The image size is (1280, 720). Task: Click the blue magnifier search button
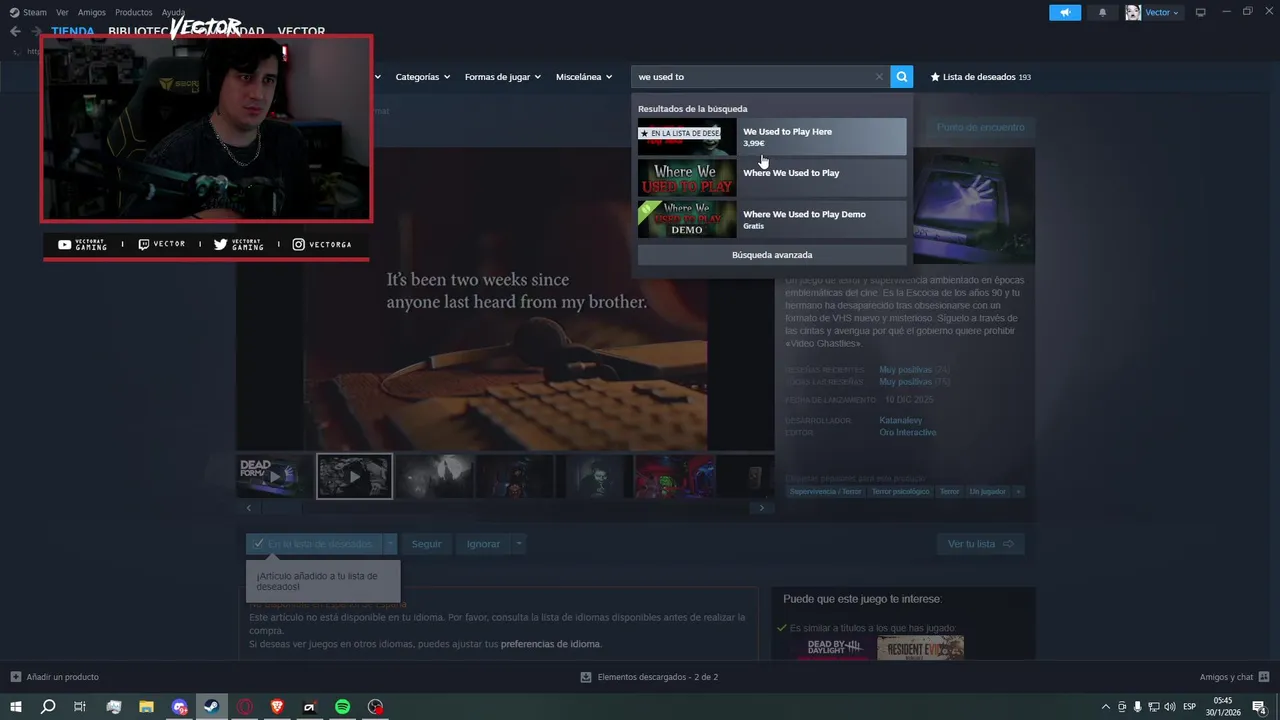tap(902, 76)
